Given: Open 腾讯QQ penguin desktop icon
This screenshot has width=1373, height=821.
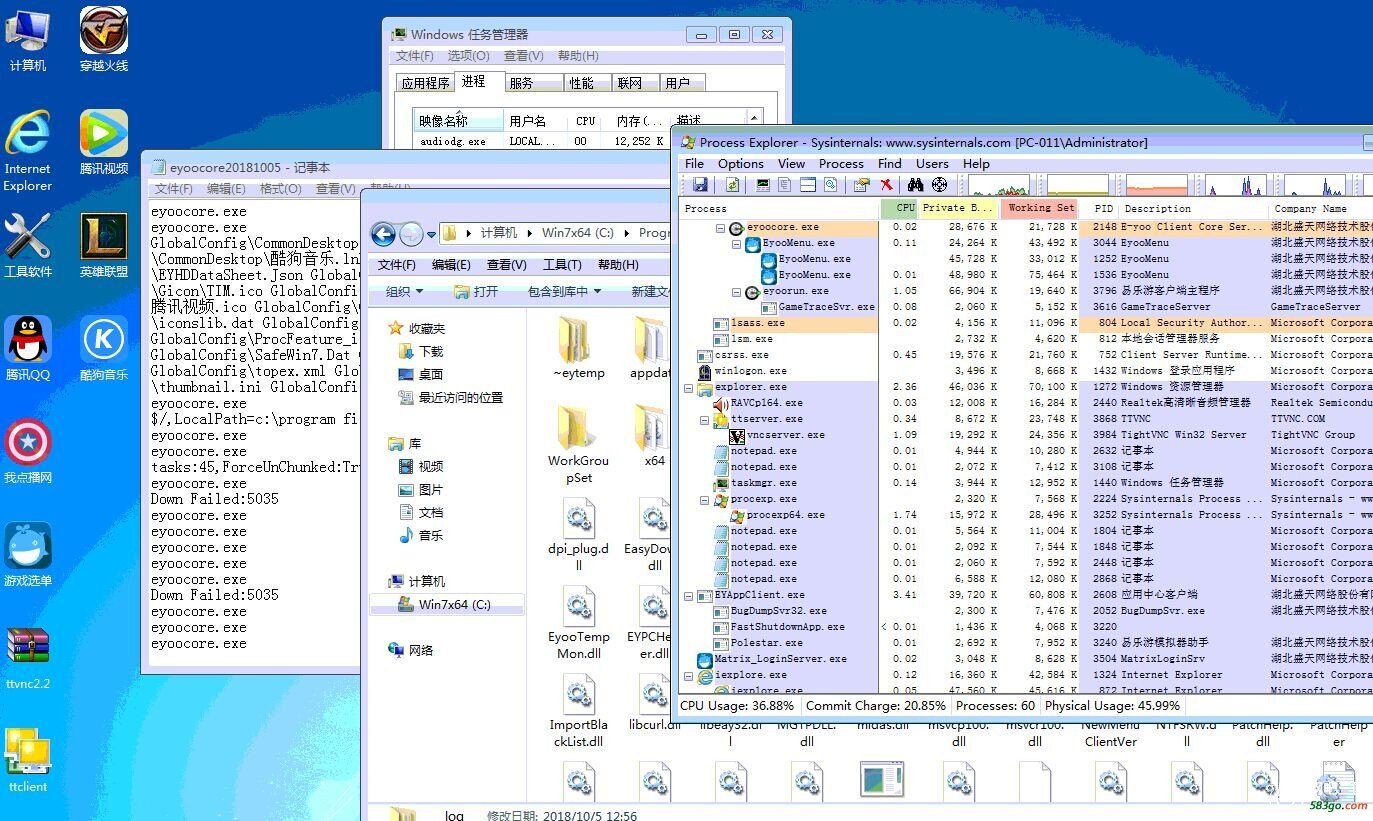Looking at the screenshot, I should click(x=27, y=349).
